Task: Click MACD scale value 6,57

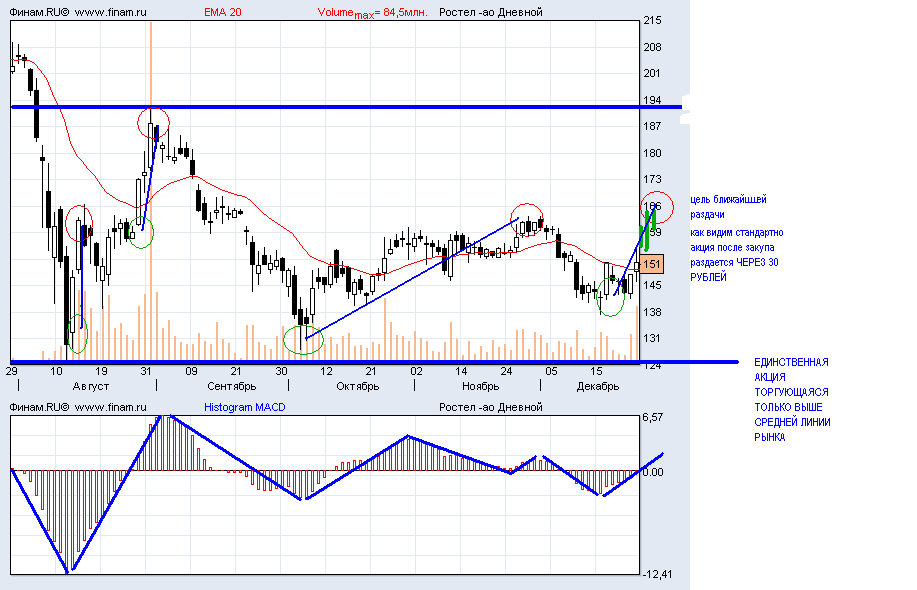Action: coord(653,418)
